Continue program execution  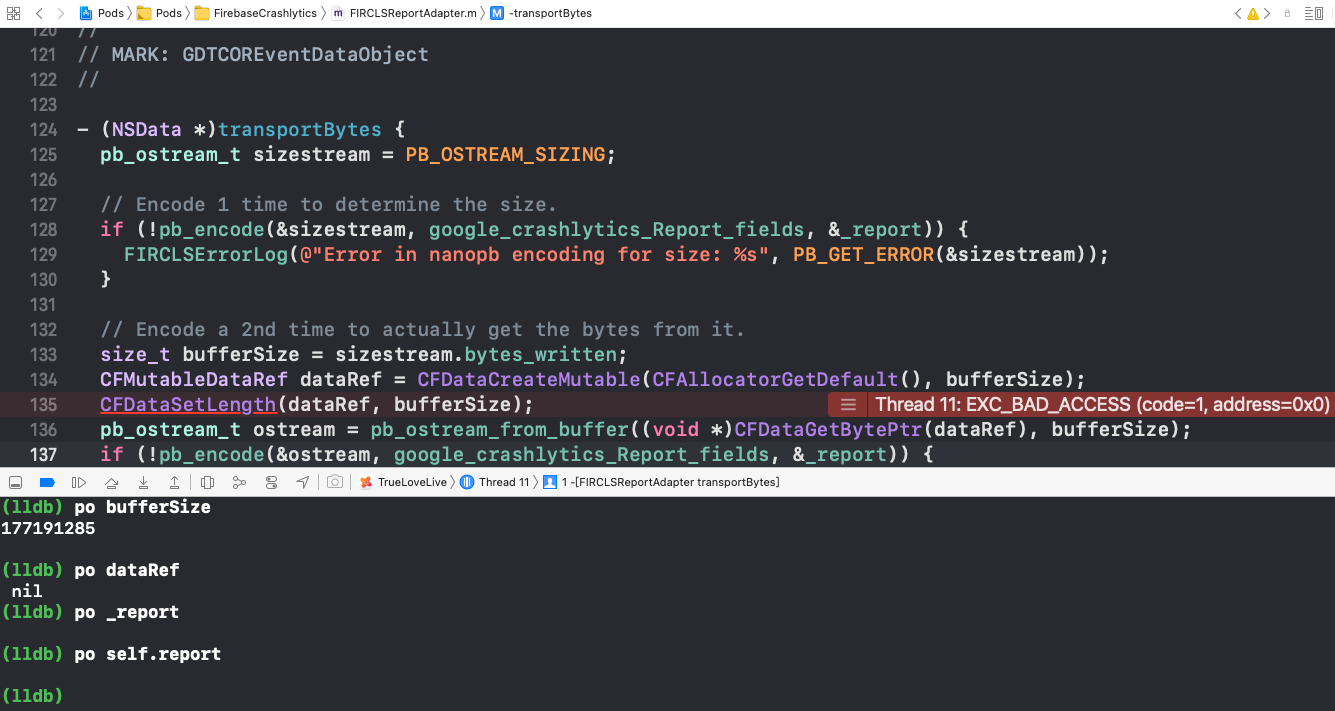click(x=79, y=482)
